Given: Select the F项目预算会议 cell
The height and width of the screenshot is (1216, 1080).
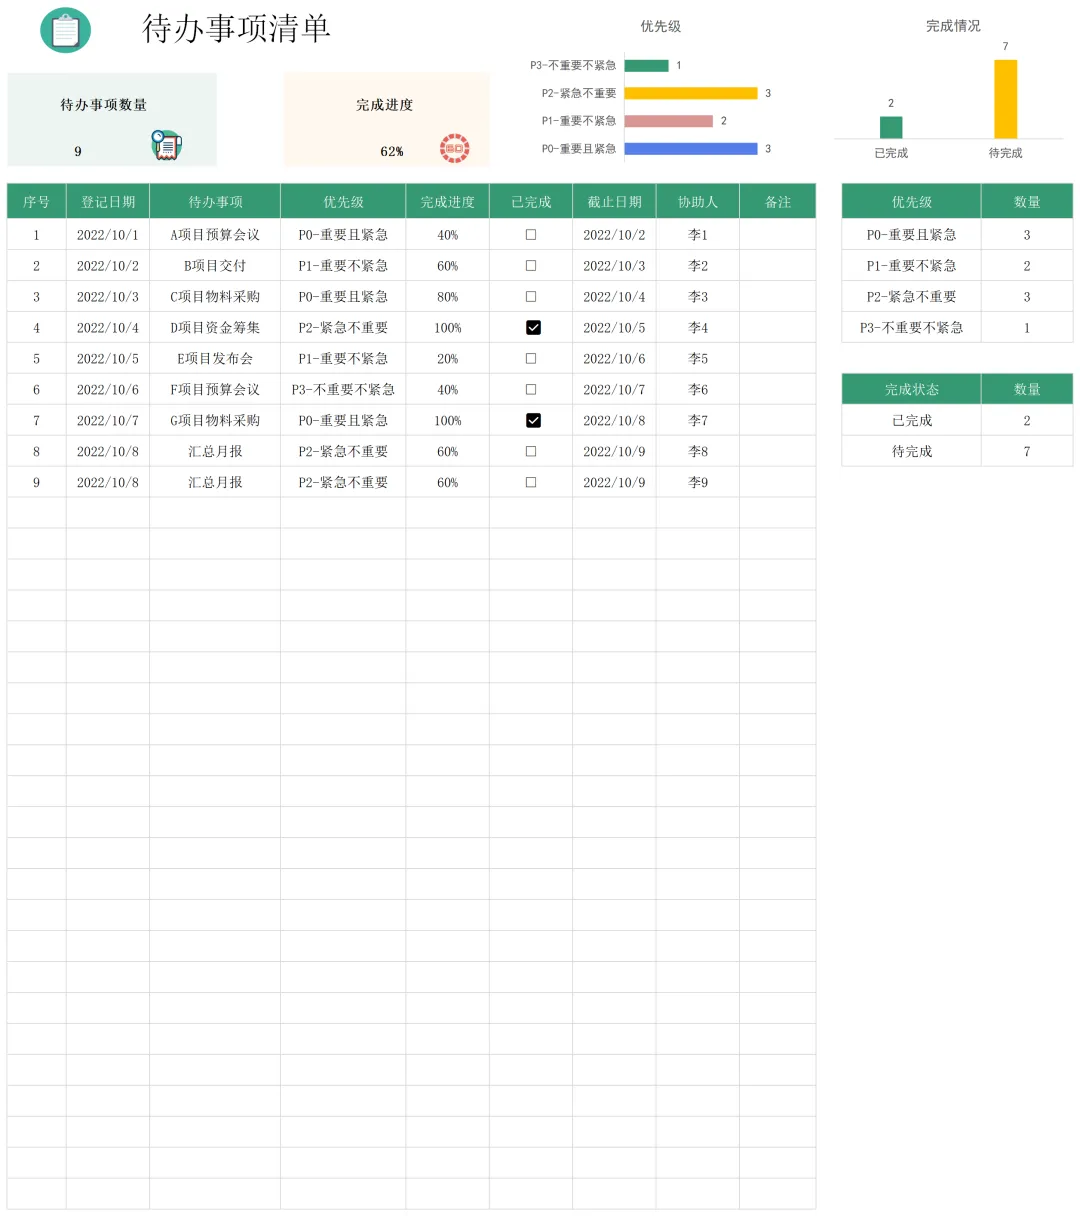Looking at the screenshot, I should tap(215, 389).
